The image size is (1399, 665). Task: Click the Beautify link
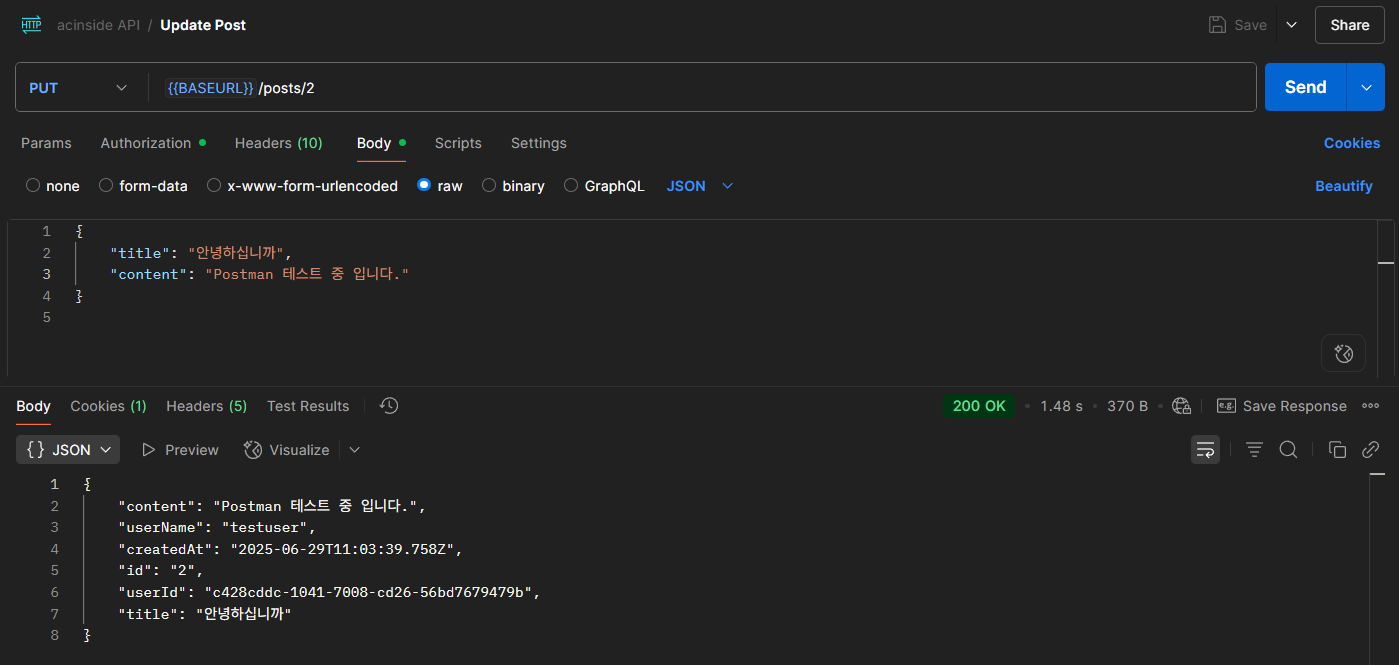[x=1343, y=186]
